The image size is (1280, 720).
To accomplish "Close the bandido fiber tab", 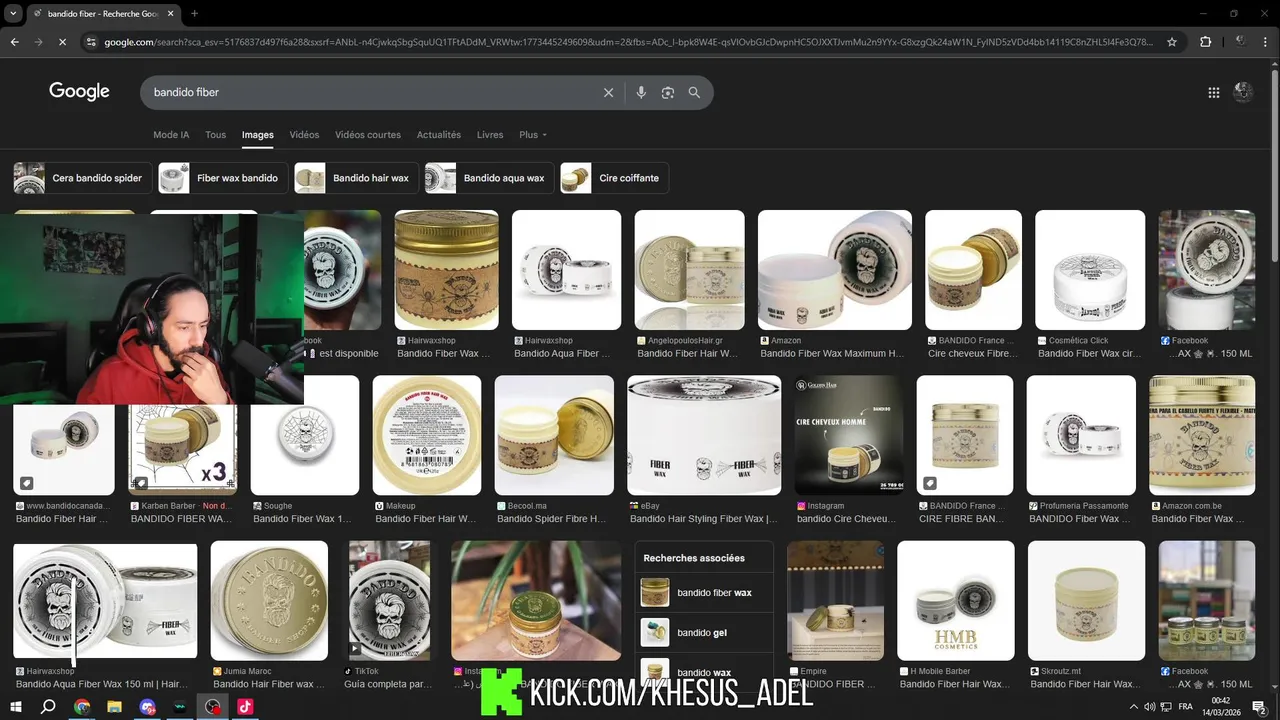I will coord(169,14).
